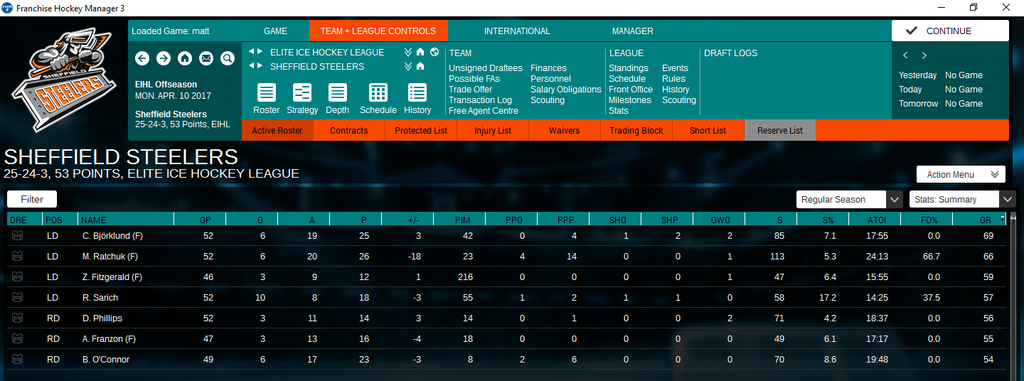Open league Standings link
This screenshot has height=381, width=1024.
[x=628, y=68]
